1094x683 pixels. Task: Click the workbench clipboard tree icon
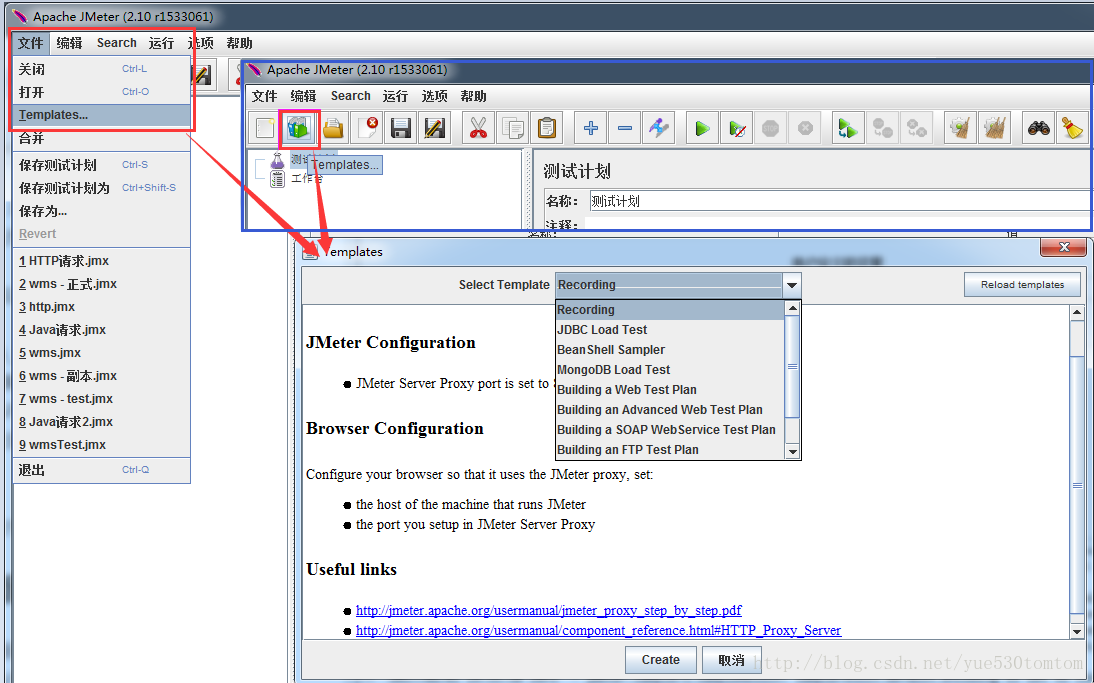point(278,179)
